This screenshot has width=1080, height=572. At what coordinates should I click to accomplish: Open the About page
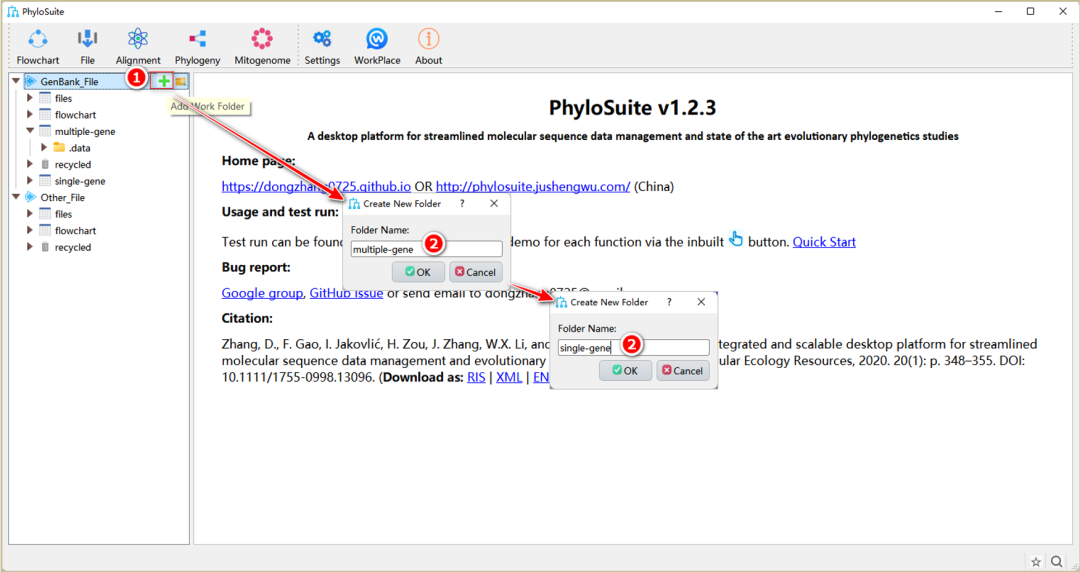pos(428,47)
